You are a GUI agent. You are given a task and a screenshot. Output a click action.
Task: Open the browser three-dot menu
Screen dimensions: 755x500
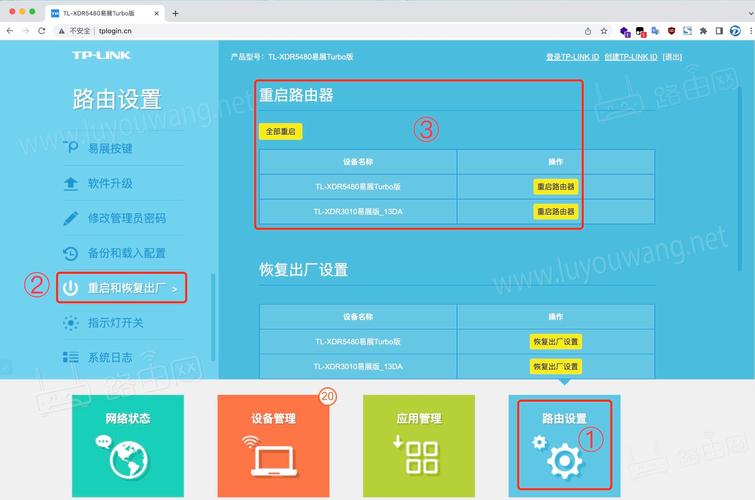pyautogui.click(x=751, y=31)
